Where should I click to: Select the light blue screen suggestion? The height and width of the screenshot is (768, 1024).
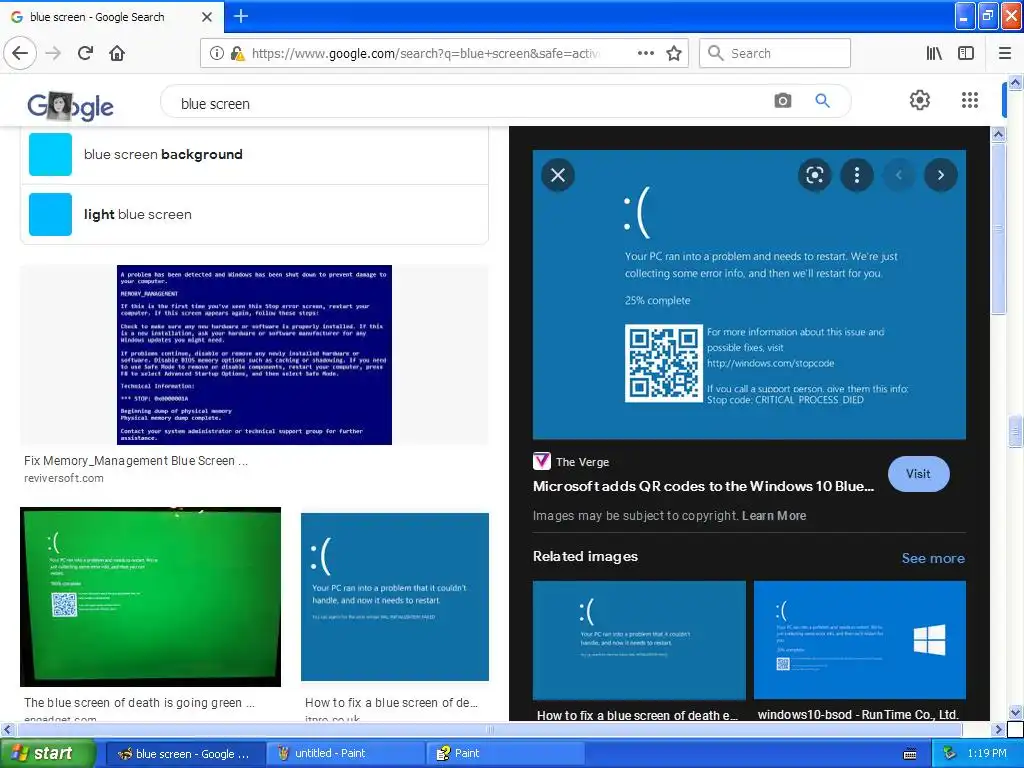click(255, 214)
